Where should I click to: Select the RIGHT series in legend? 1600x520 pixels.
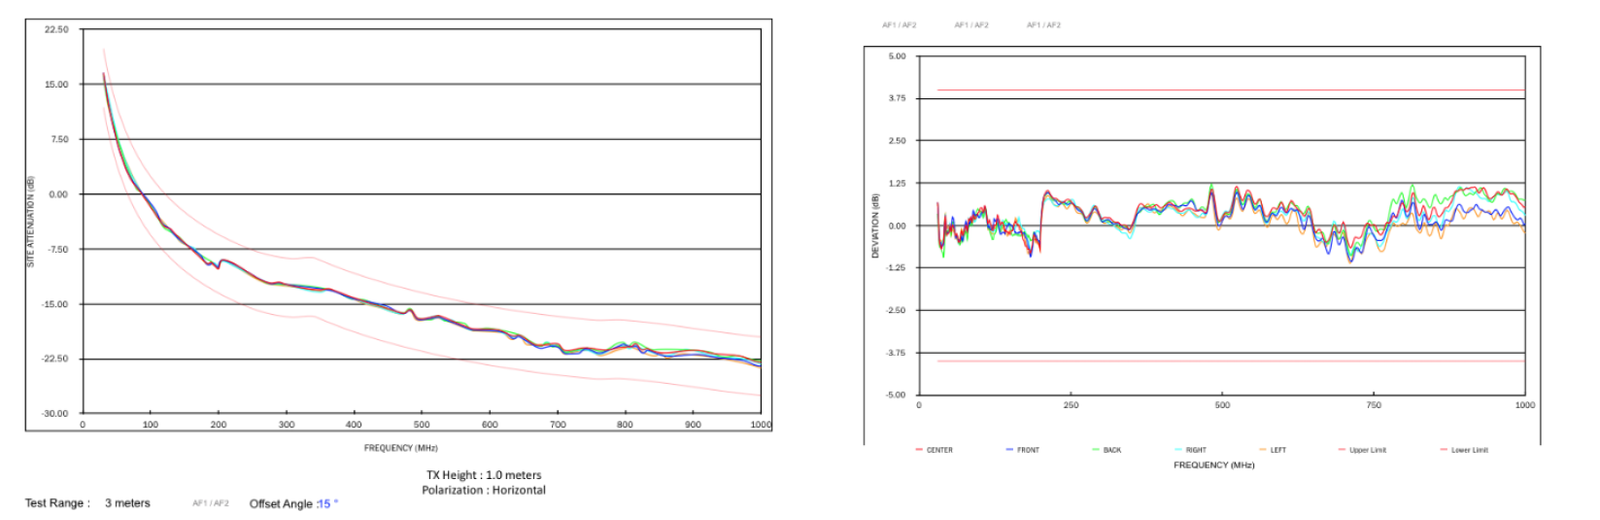[1196, 450]
